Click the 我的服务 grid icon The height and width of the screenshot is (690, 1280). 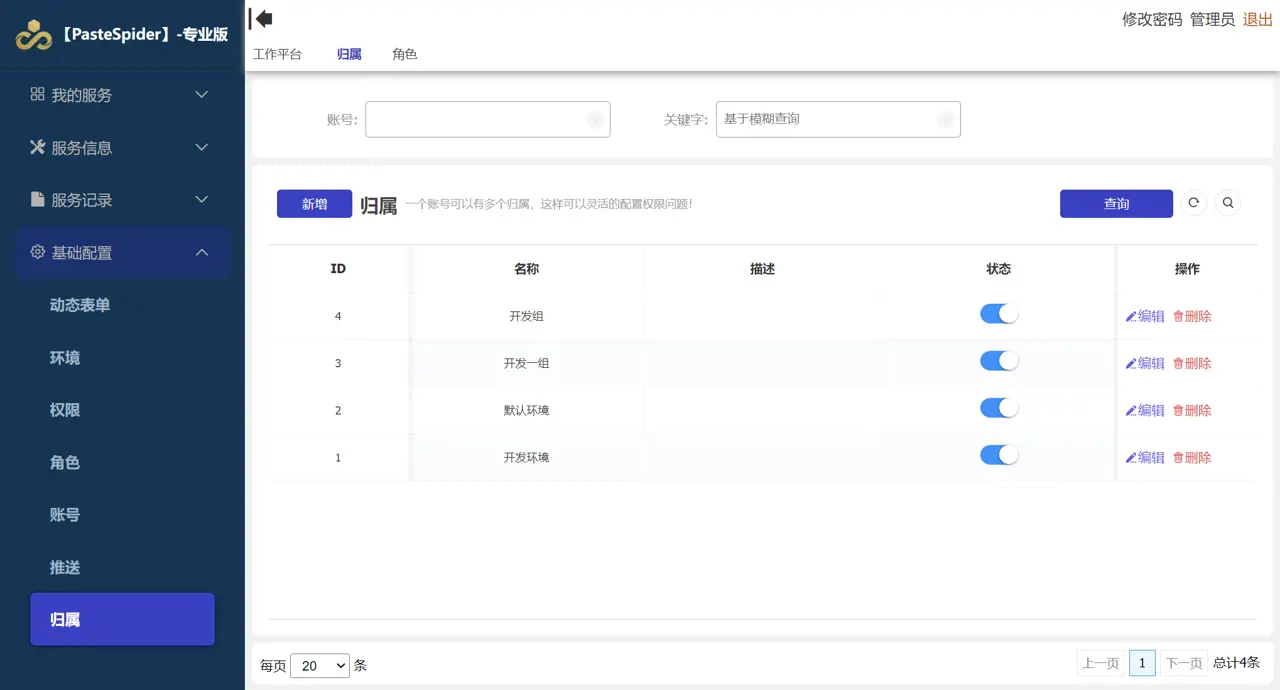pyautogui.click(x=37, y=94)
